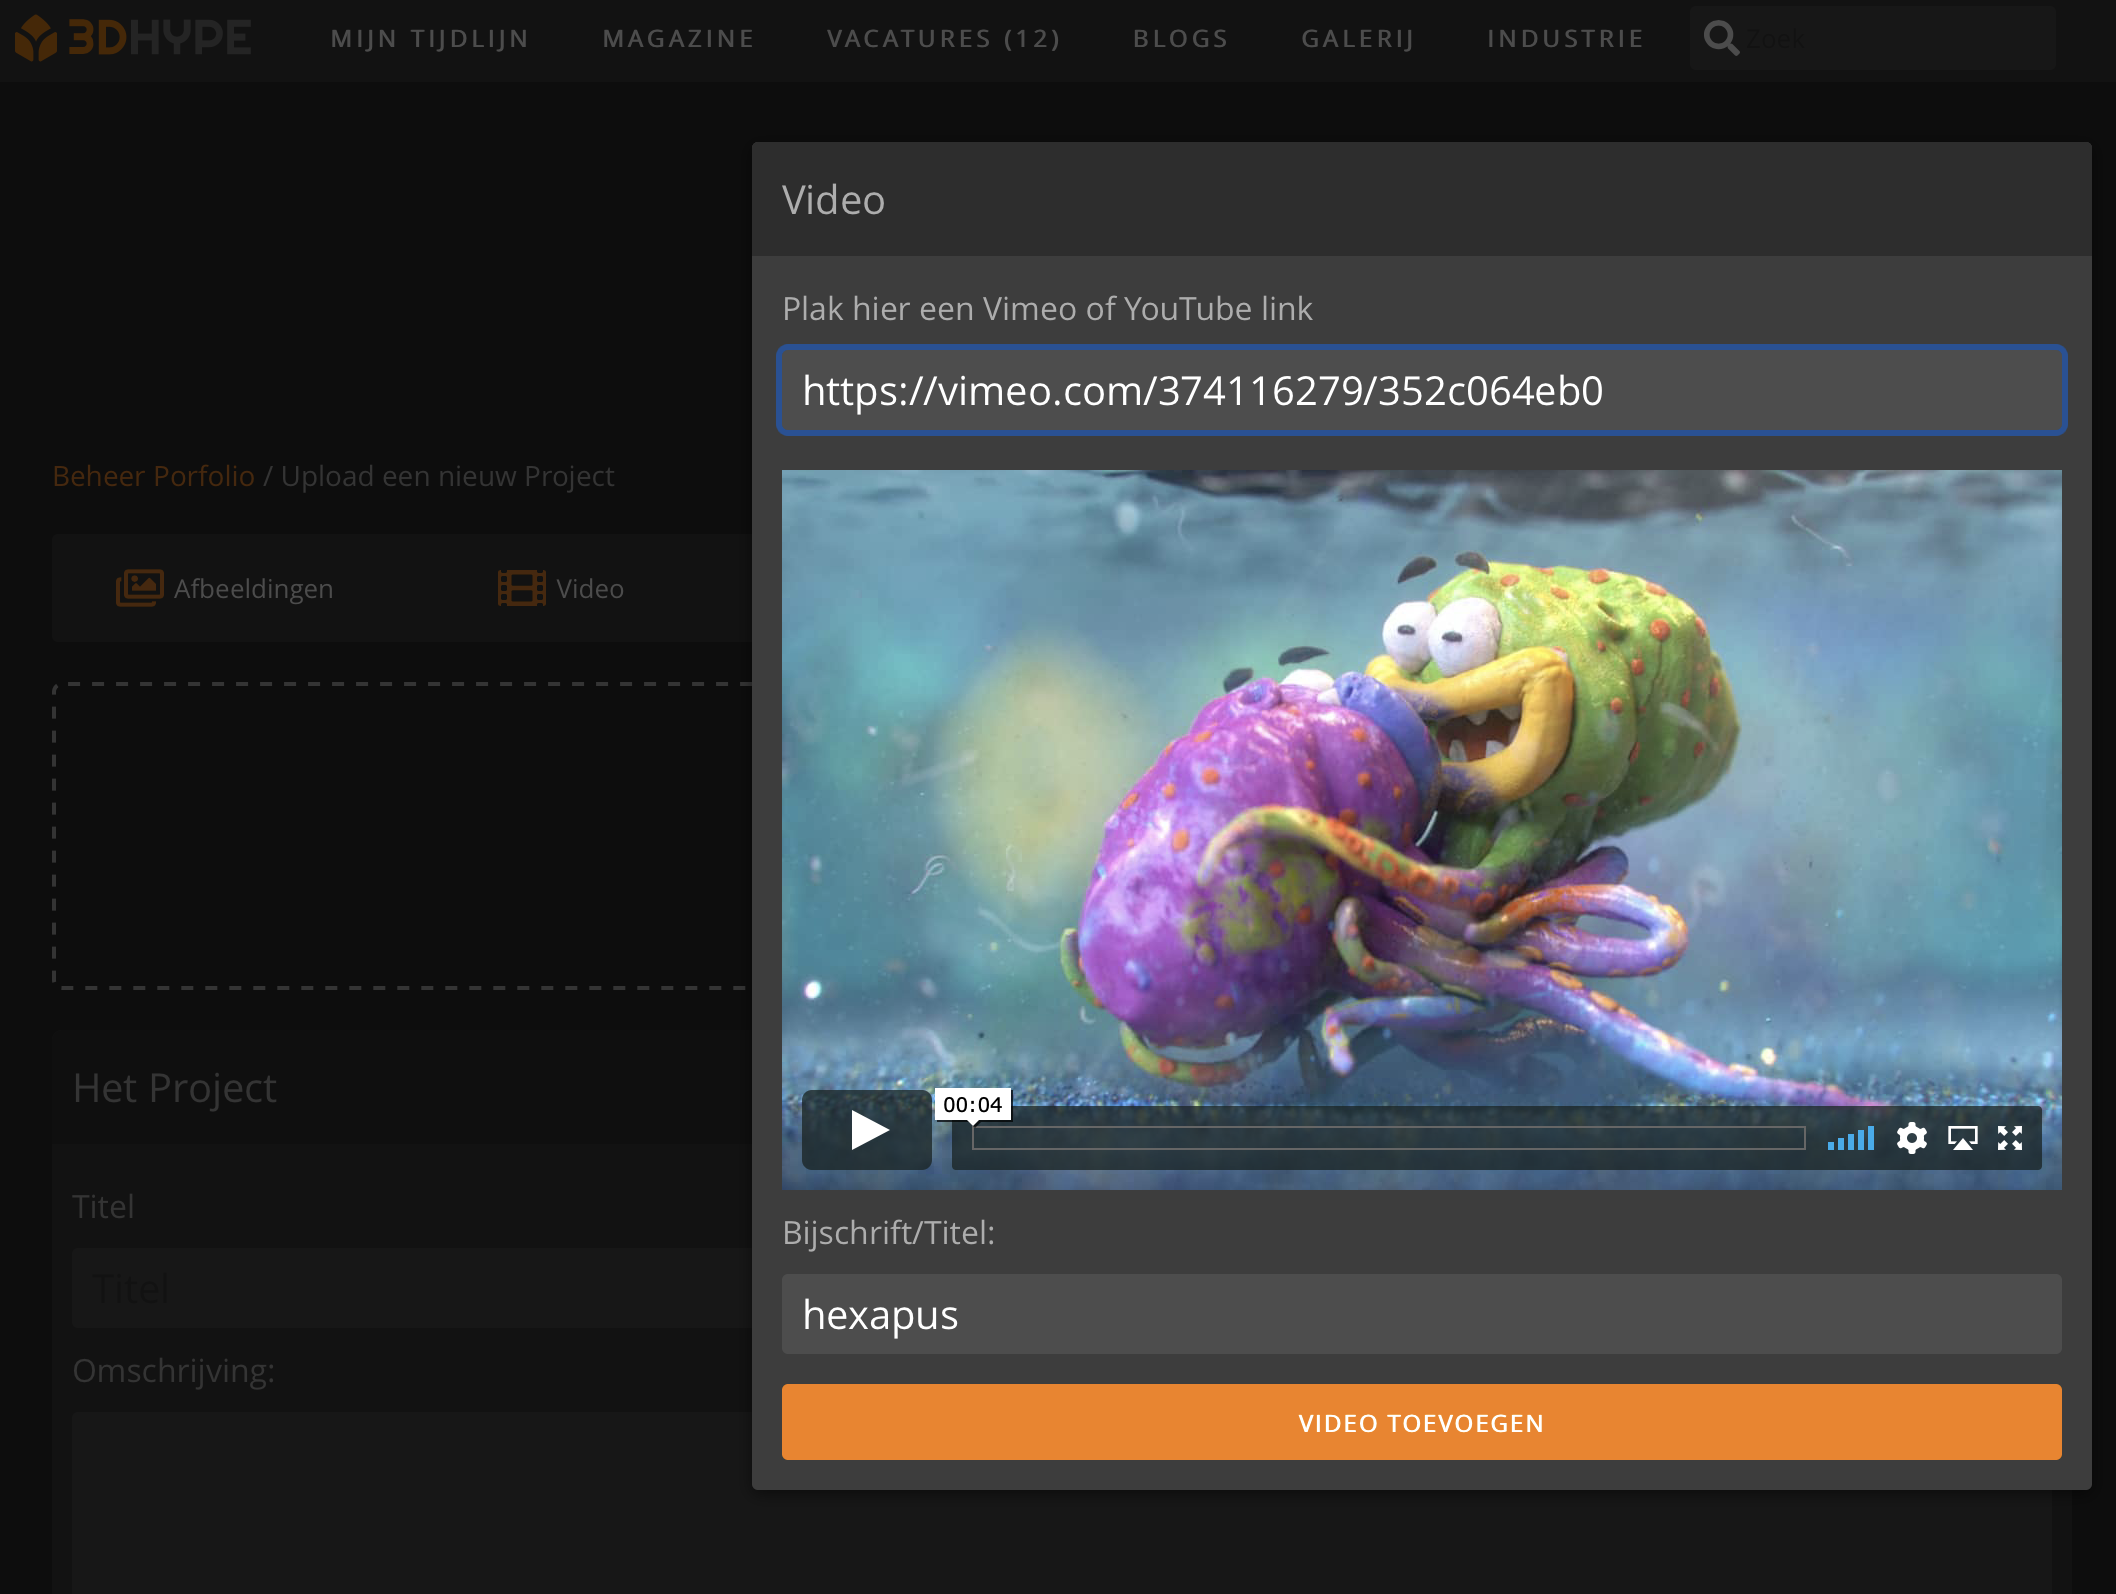This screenshot has height=1594, width=2116.
Task: Select the Afbeeldingen tab label
Action: (253, 589)
